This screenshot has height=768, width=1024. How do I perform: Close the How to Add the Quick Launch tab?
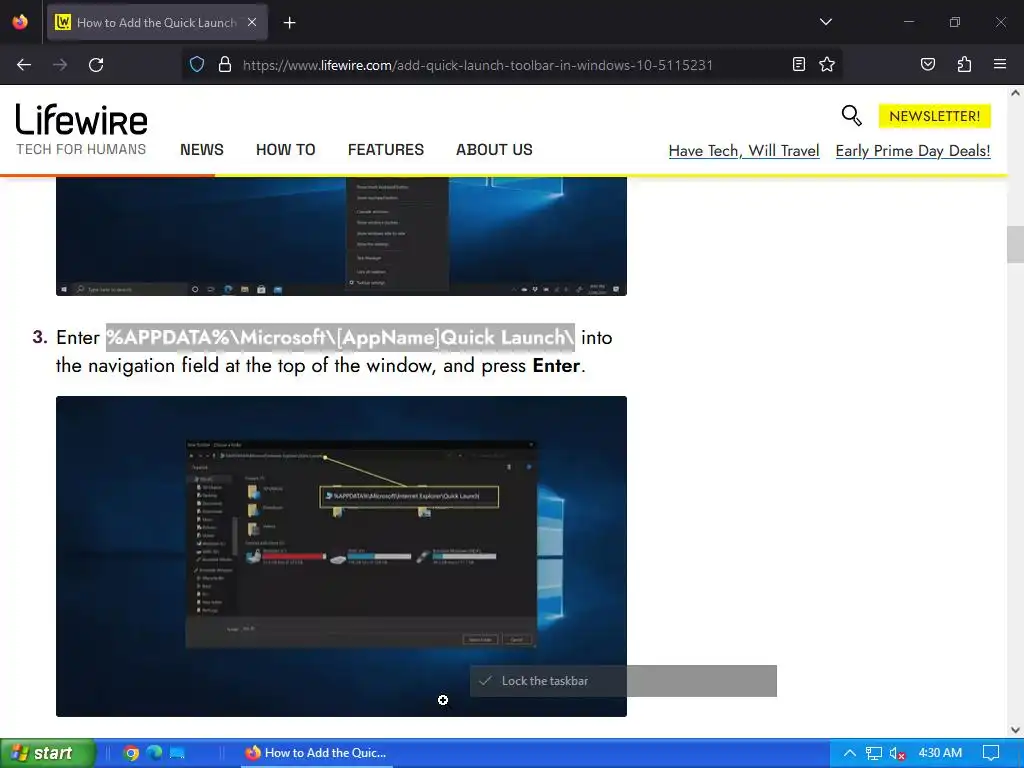[252, 22]
